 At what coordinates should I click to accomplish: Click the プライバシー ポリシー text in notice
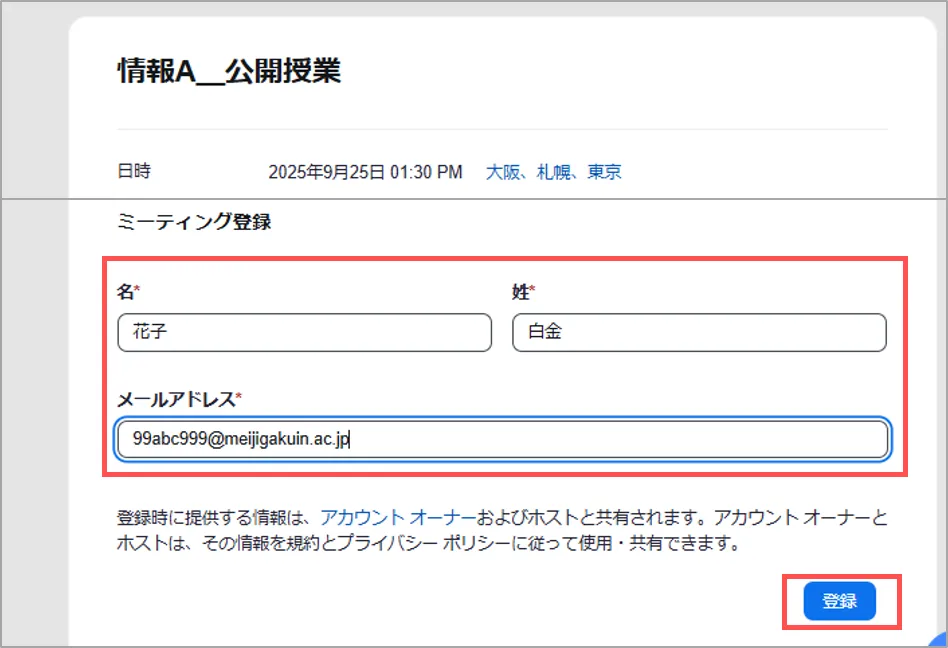tap(436, 545)
